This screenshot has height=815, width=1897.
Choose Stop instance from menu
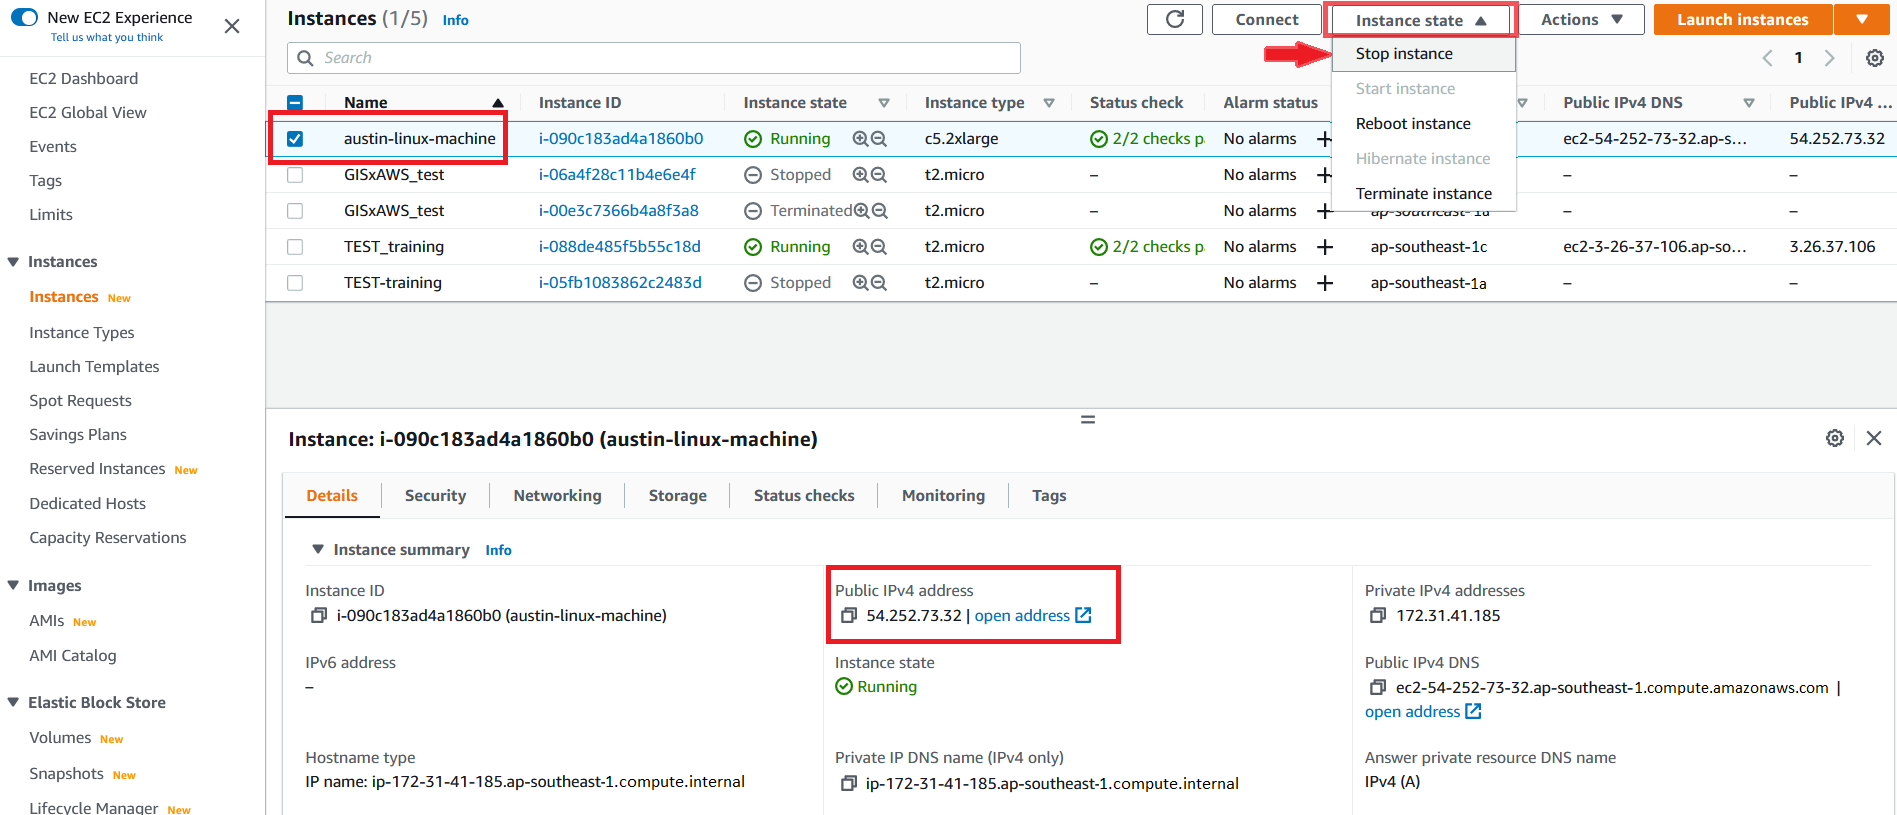(1424, 54)
